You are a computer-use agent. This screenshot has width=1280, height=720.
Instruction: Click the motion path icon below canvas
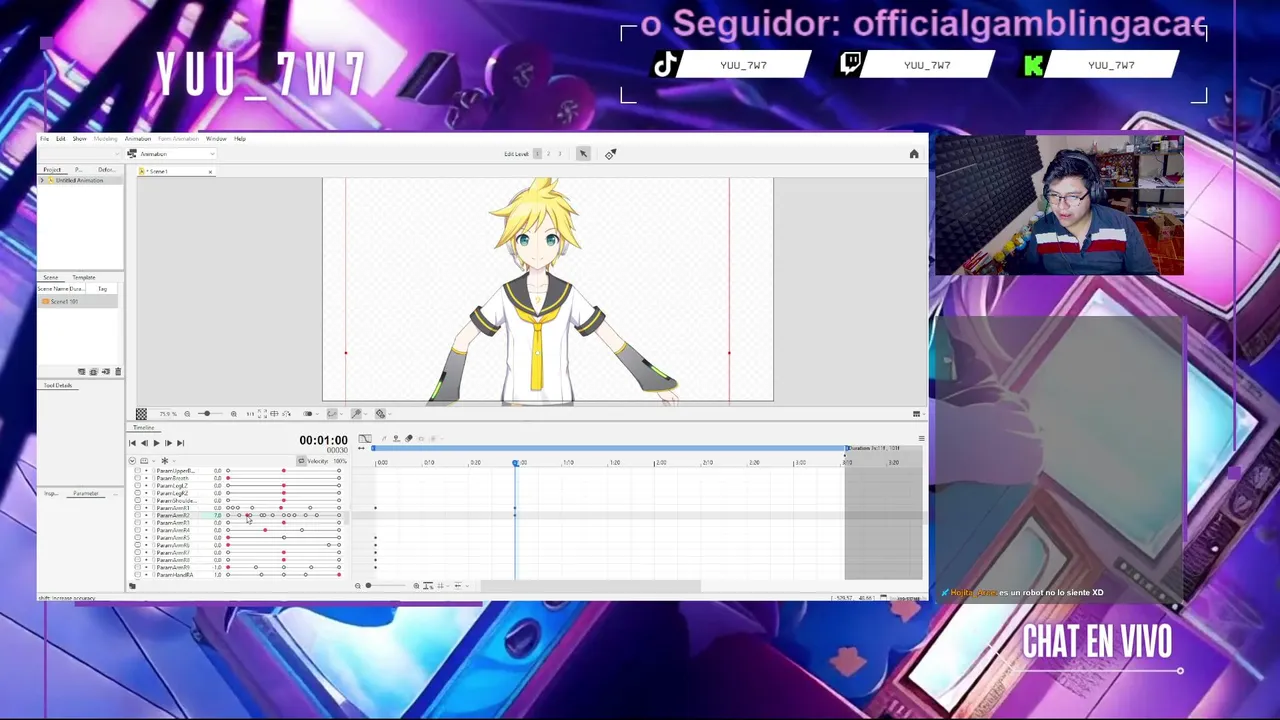pyautogui.click(x=332, y=414)
